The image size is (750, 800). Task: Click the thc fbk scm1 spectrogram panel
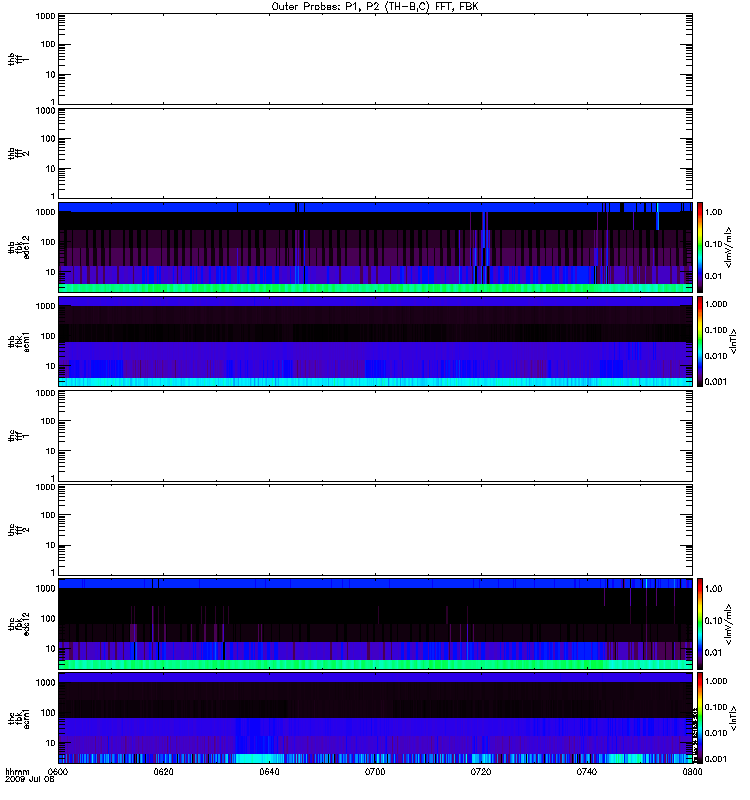376,718
